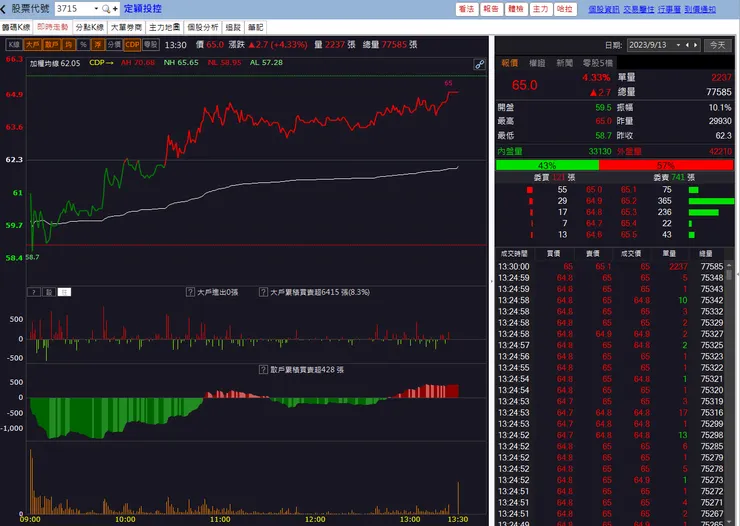
Task: Click the stock code input showing 3715
Action: (74, 9)
